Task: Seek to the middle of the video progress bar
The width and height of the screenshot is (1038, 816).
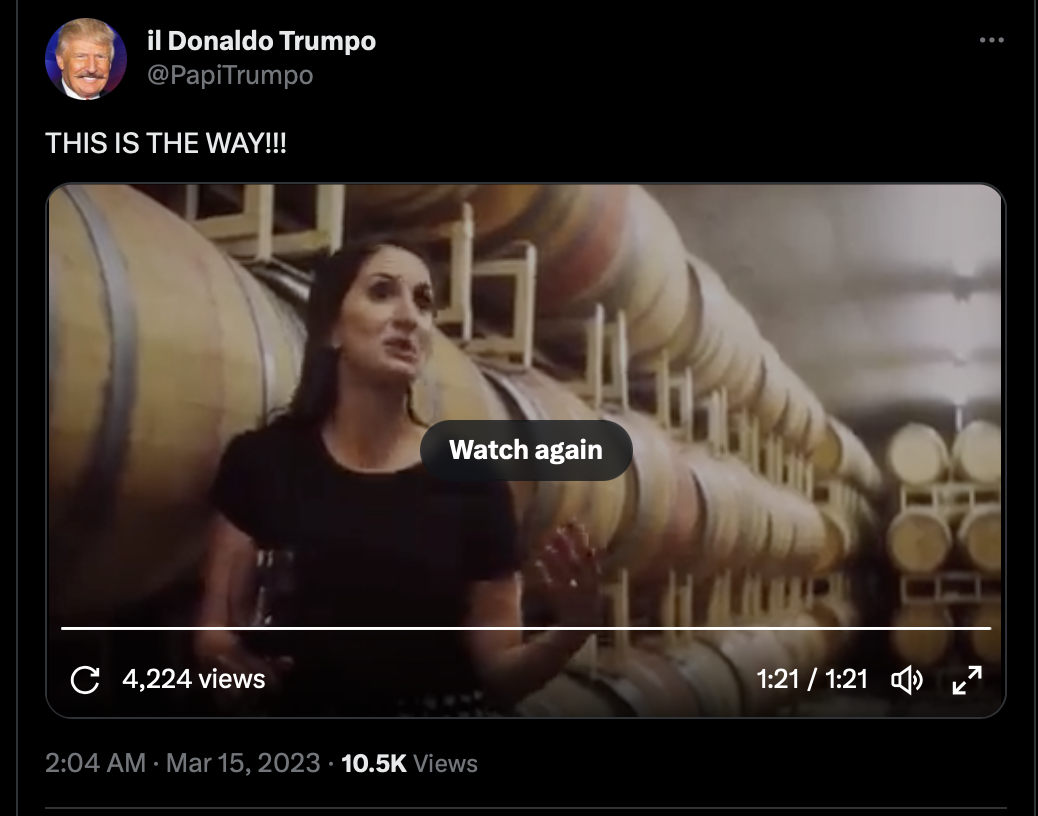Action: 526,627
